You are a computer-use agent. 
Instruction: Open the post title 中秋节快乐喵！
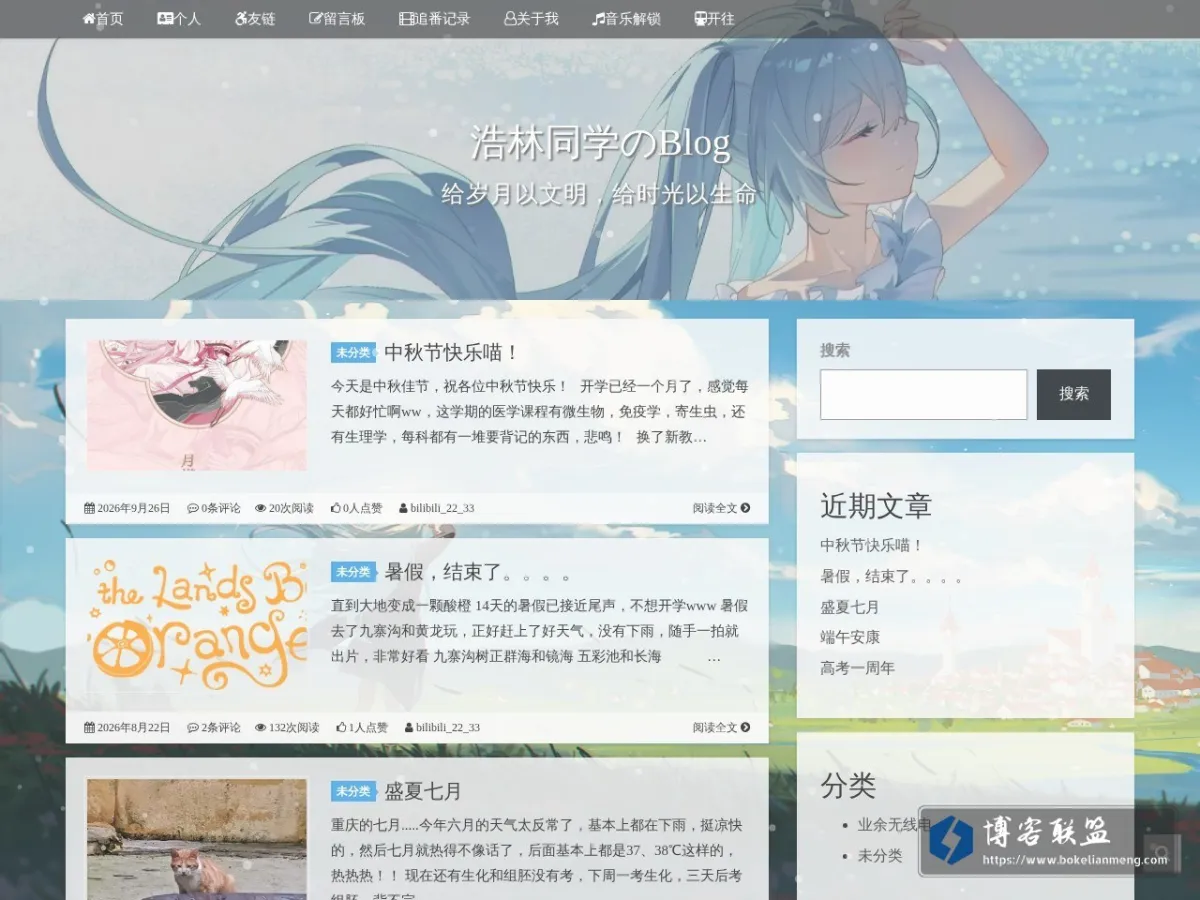[453, 353]
